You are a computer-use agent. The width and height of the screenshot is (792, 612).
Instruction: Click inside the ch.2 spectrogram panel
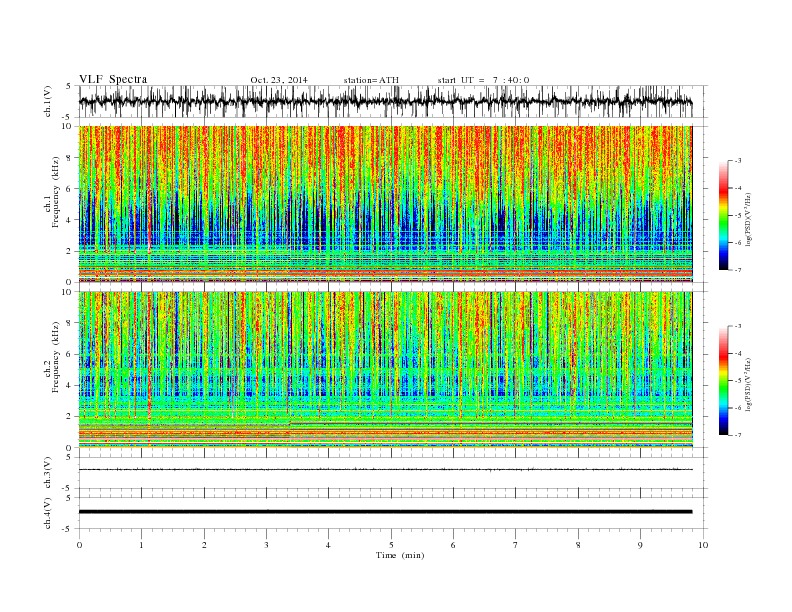click(x=385, y=370)
